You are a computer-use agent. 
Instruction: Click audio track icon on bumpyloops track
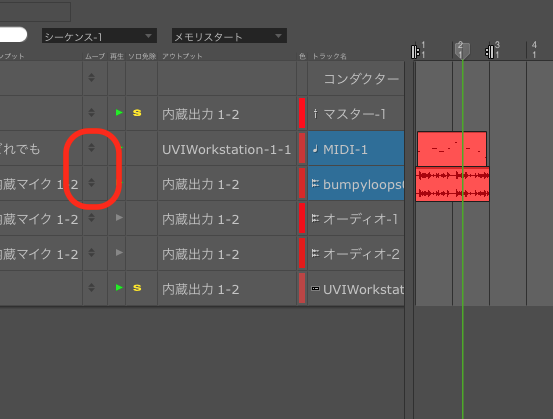pyautogui.click(x=315, y=183)
